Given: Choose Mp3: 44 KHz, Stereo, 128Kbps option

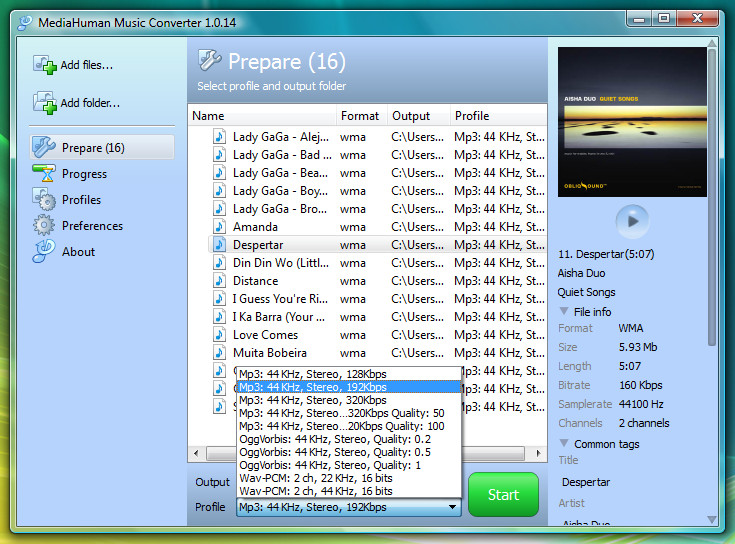Looking at the screenshot, I should click(349, 374).
